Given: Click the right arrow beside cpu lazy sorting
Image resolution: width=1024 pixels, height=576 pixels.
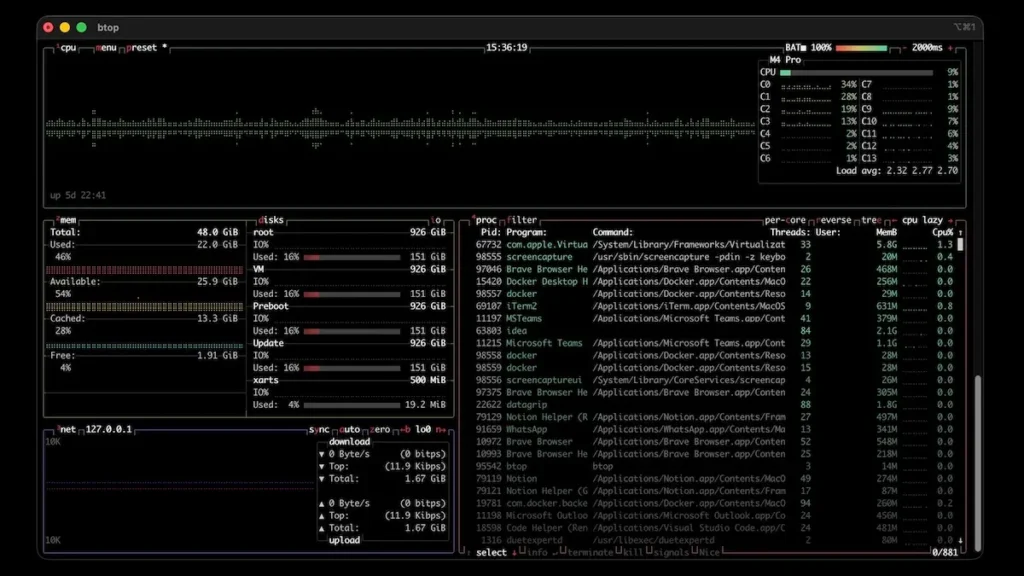Looking at the screenshot, I should [x=951, y=220].
